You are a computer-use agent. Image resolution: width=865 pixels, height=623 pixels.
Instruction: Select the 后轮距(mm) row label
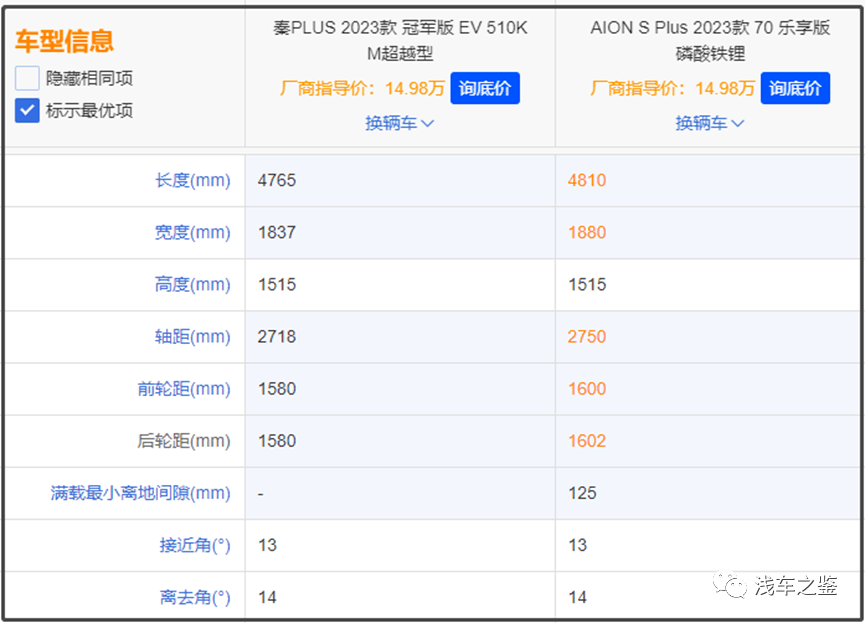(184, 441)
